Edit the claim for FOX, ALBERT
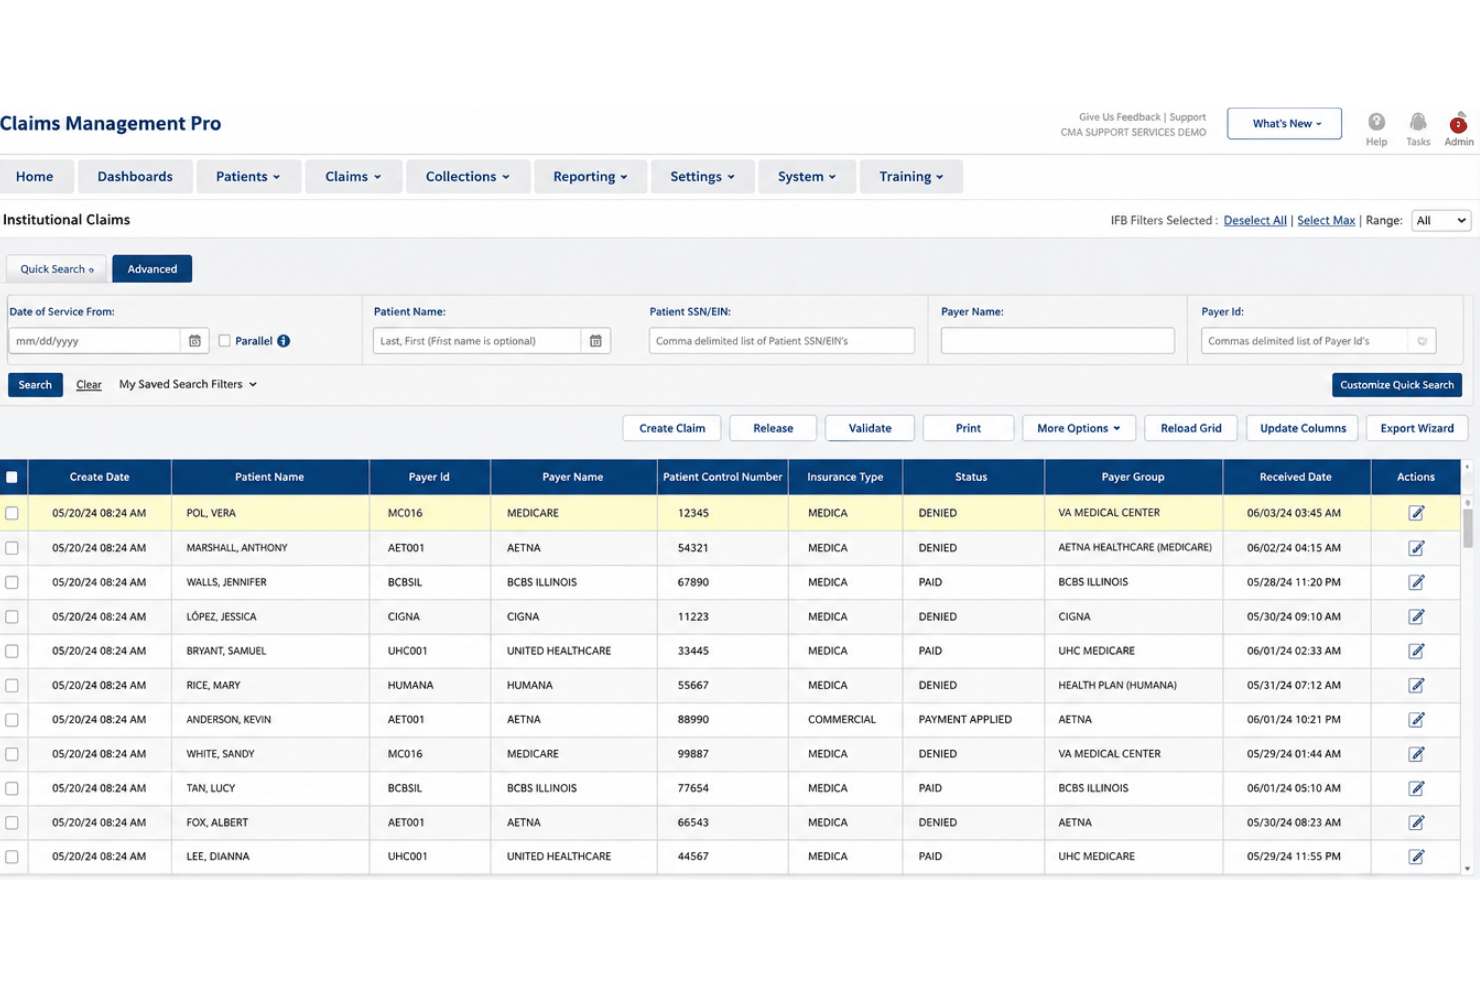The width and height of the screenshot is (1480, 987). (1416, 823)
